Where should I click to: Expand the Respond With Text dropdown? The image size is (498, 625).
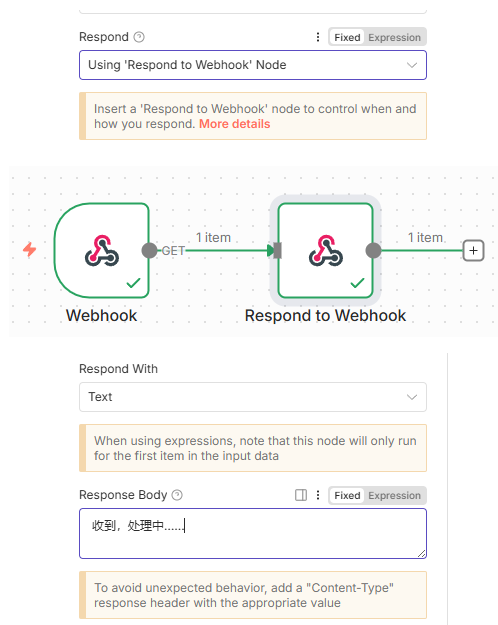click(253, 397)
